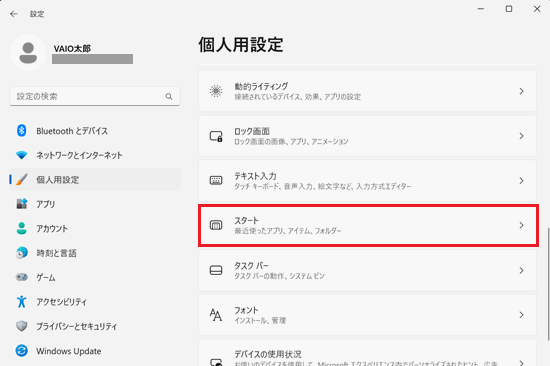This screenshot has width=550, height=366.
Task: Click the shield icon for privacy
Action: click(x=22, y=326)
